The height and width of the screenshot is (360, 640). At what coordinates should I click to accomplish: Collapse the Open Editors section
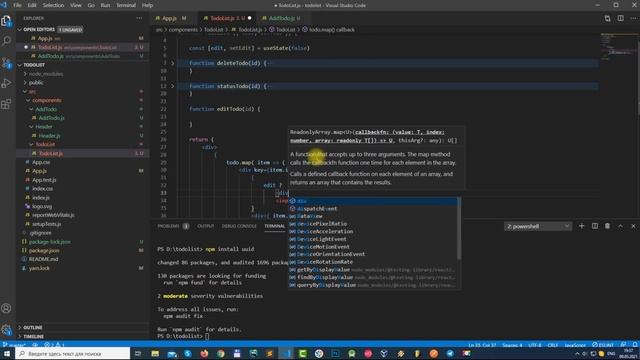point(20,29)
